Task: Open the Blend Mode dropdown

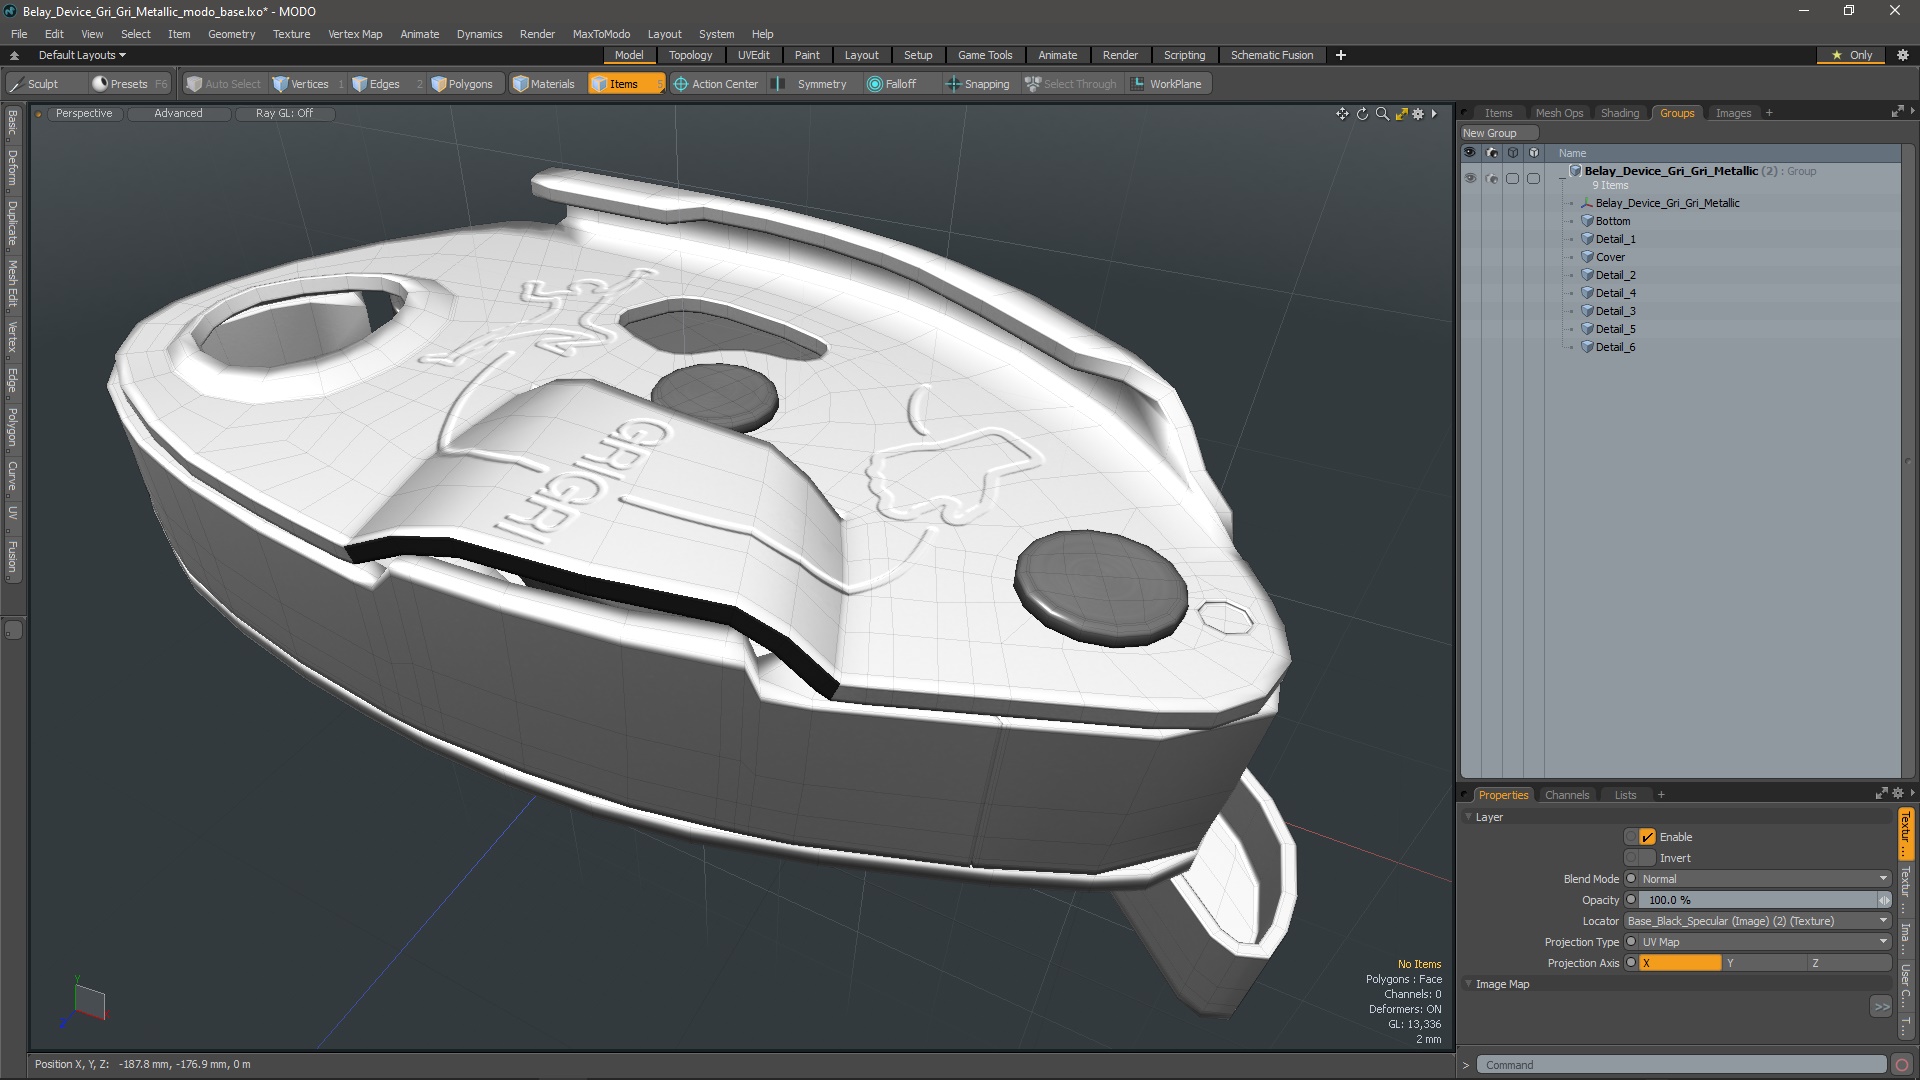Action: point(1764,879)
